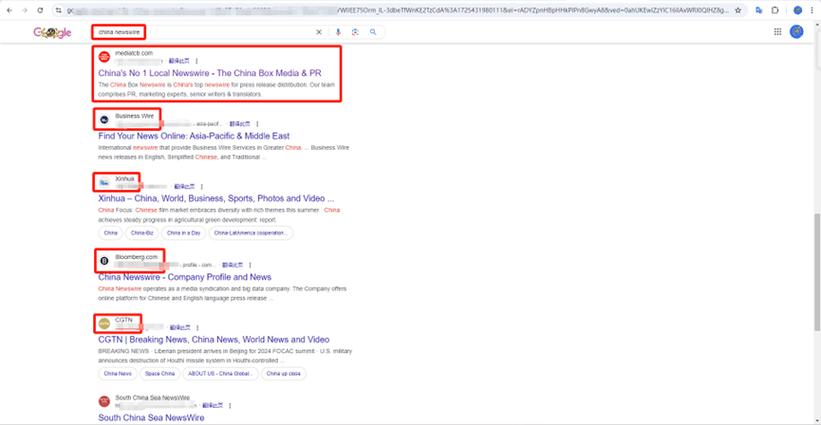Search by image with the lens icon
Image resolution: width=821 pixels, height=425 pixels.
pyautogui.click(x=356, y=32)
